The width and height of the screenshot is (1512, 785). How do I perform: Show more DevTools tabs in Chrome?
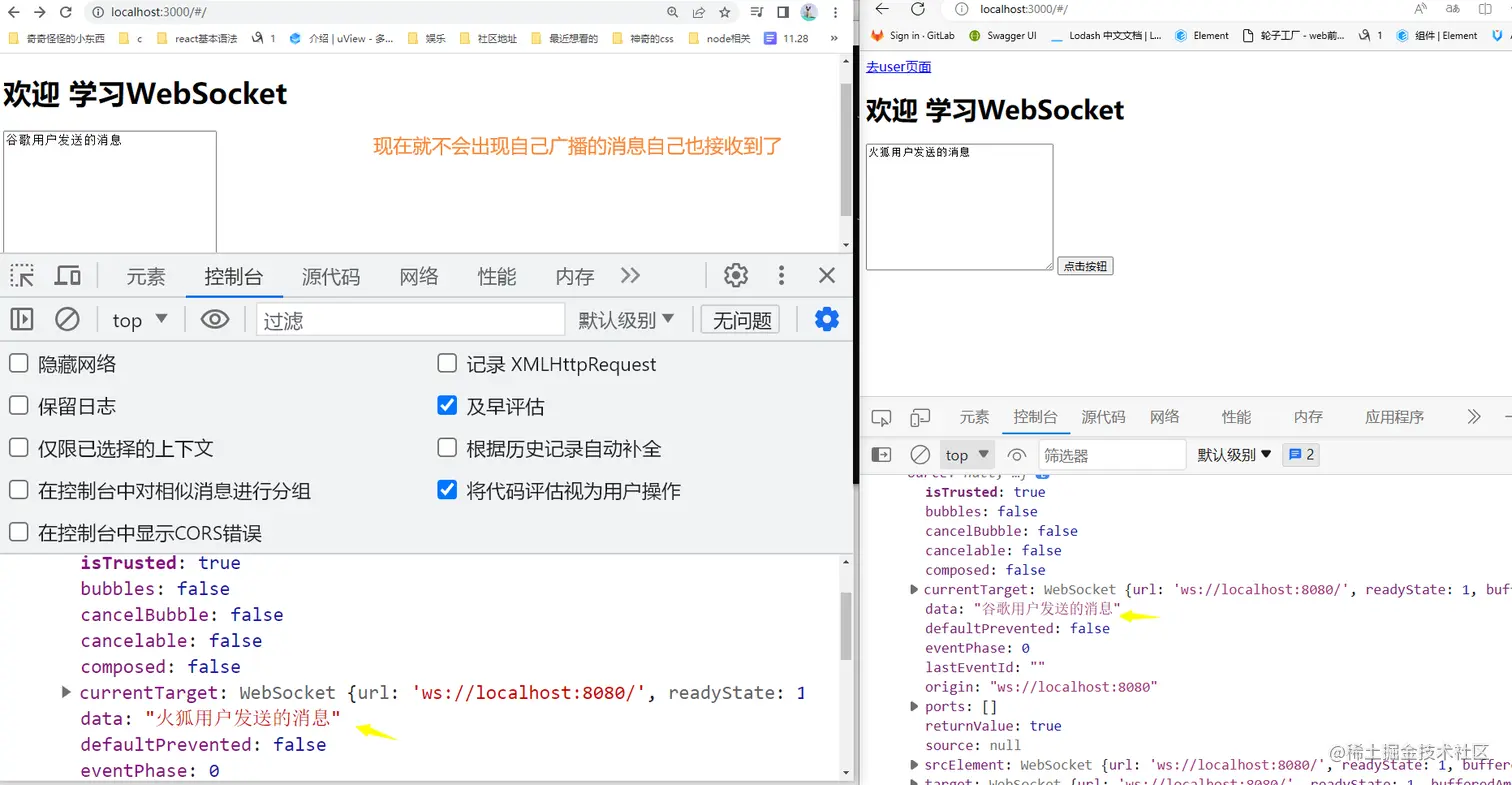[x=630, y=276]
